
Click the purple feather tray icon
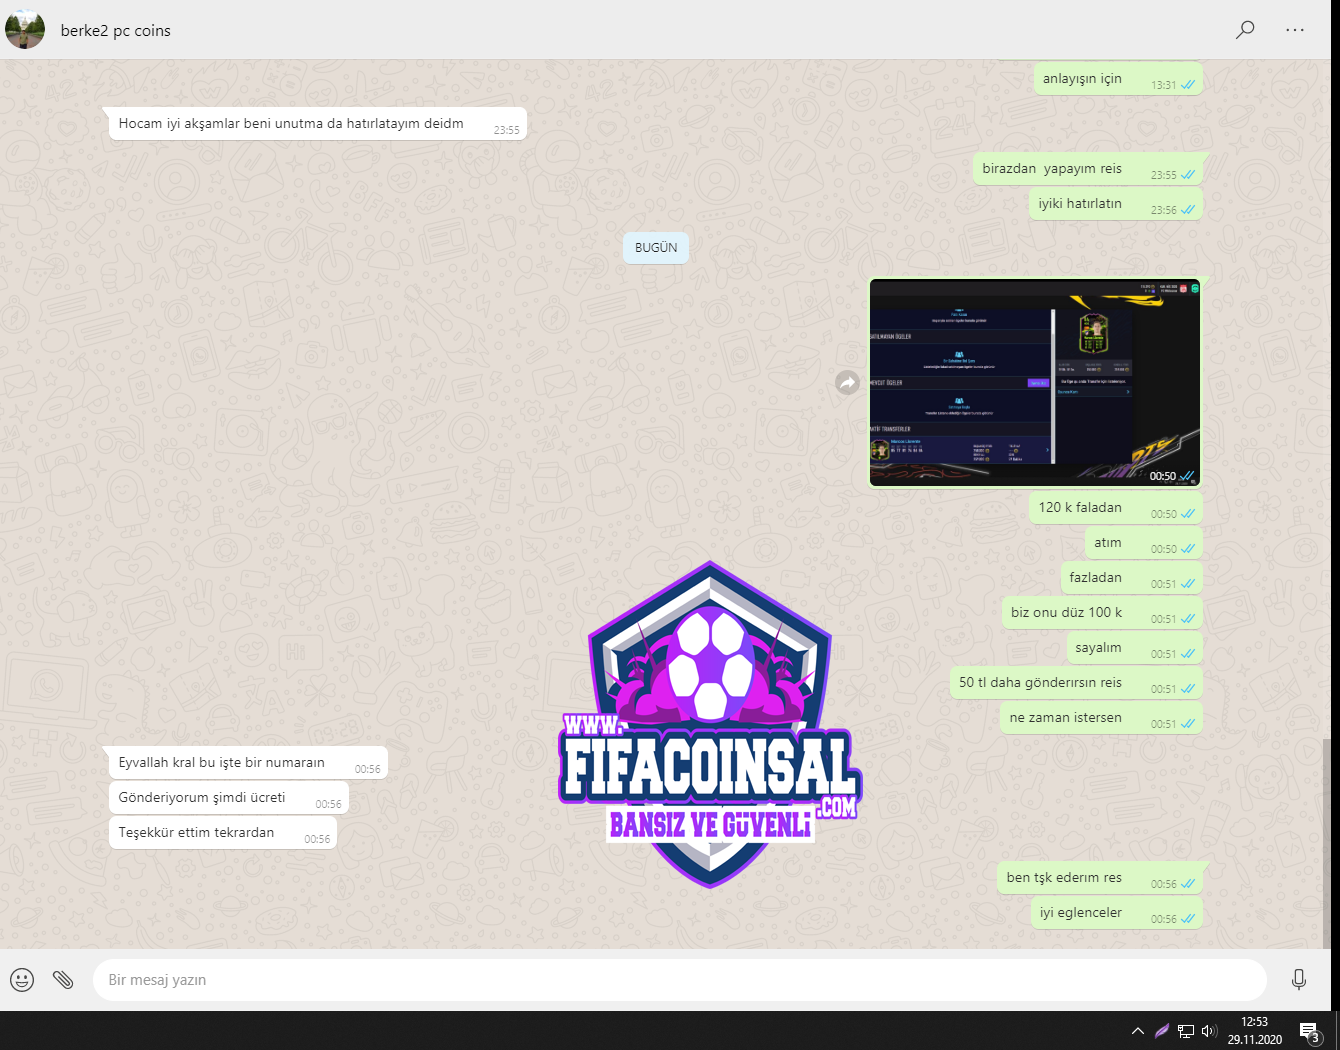(x=1162, y=1031)
